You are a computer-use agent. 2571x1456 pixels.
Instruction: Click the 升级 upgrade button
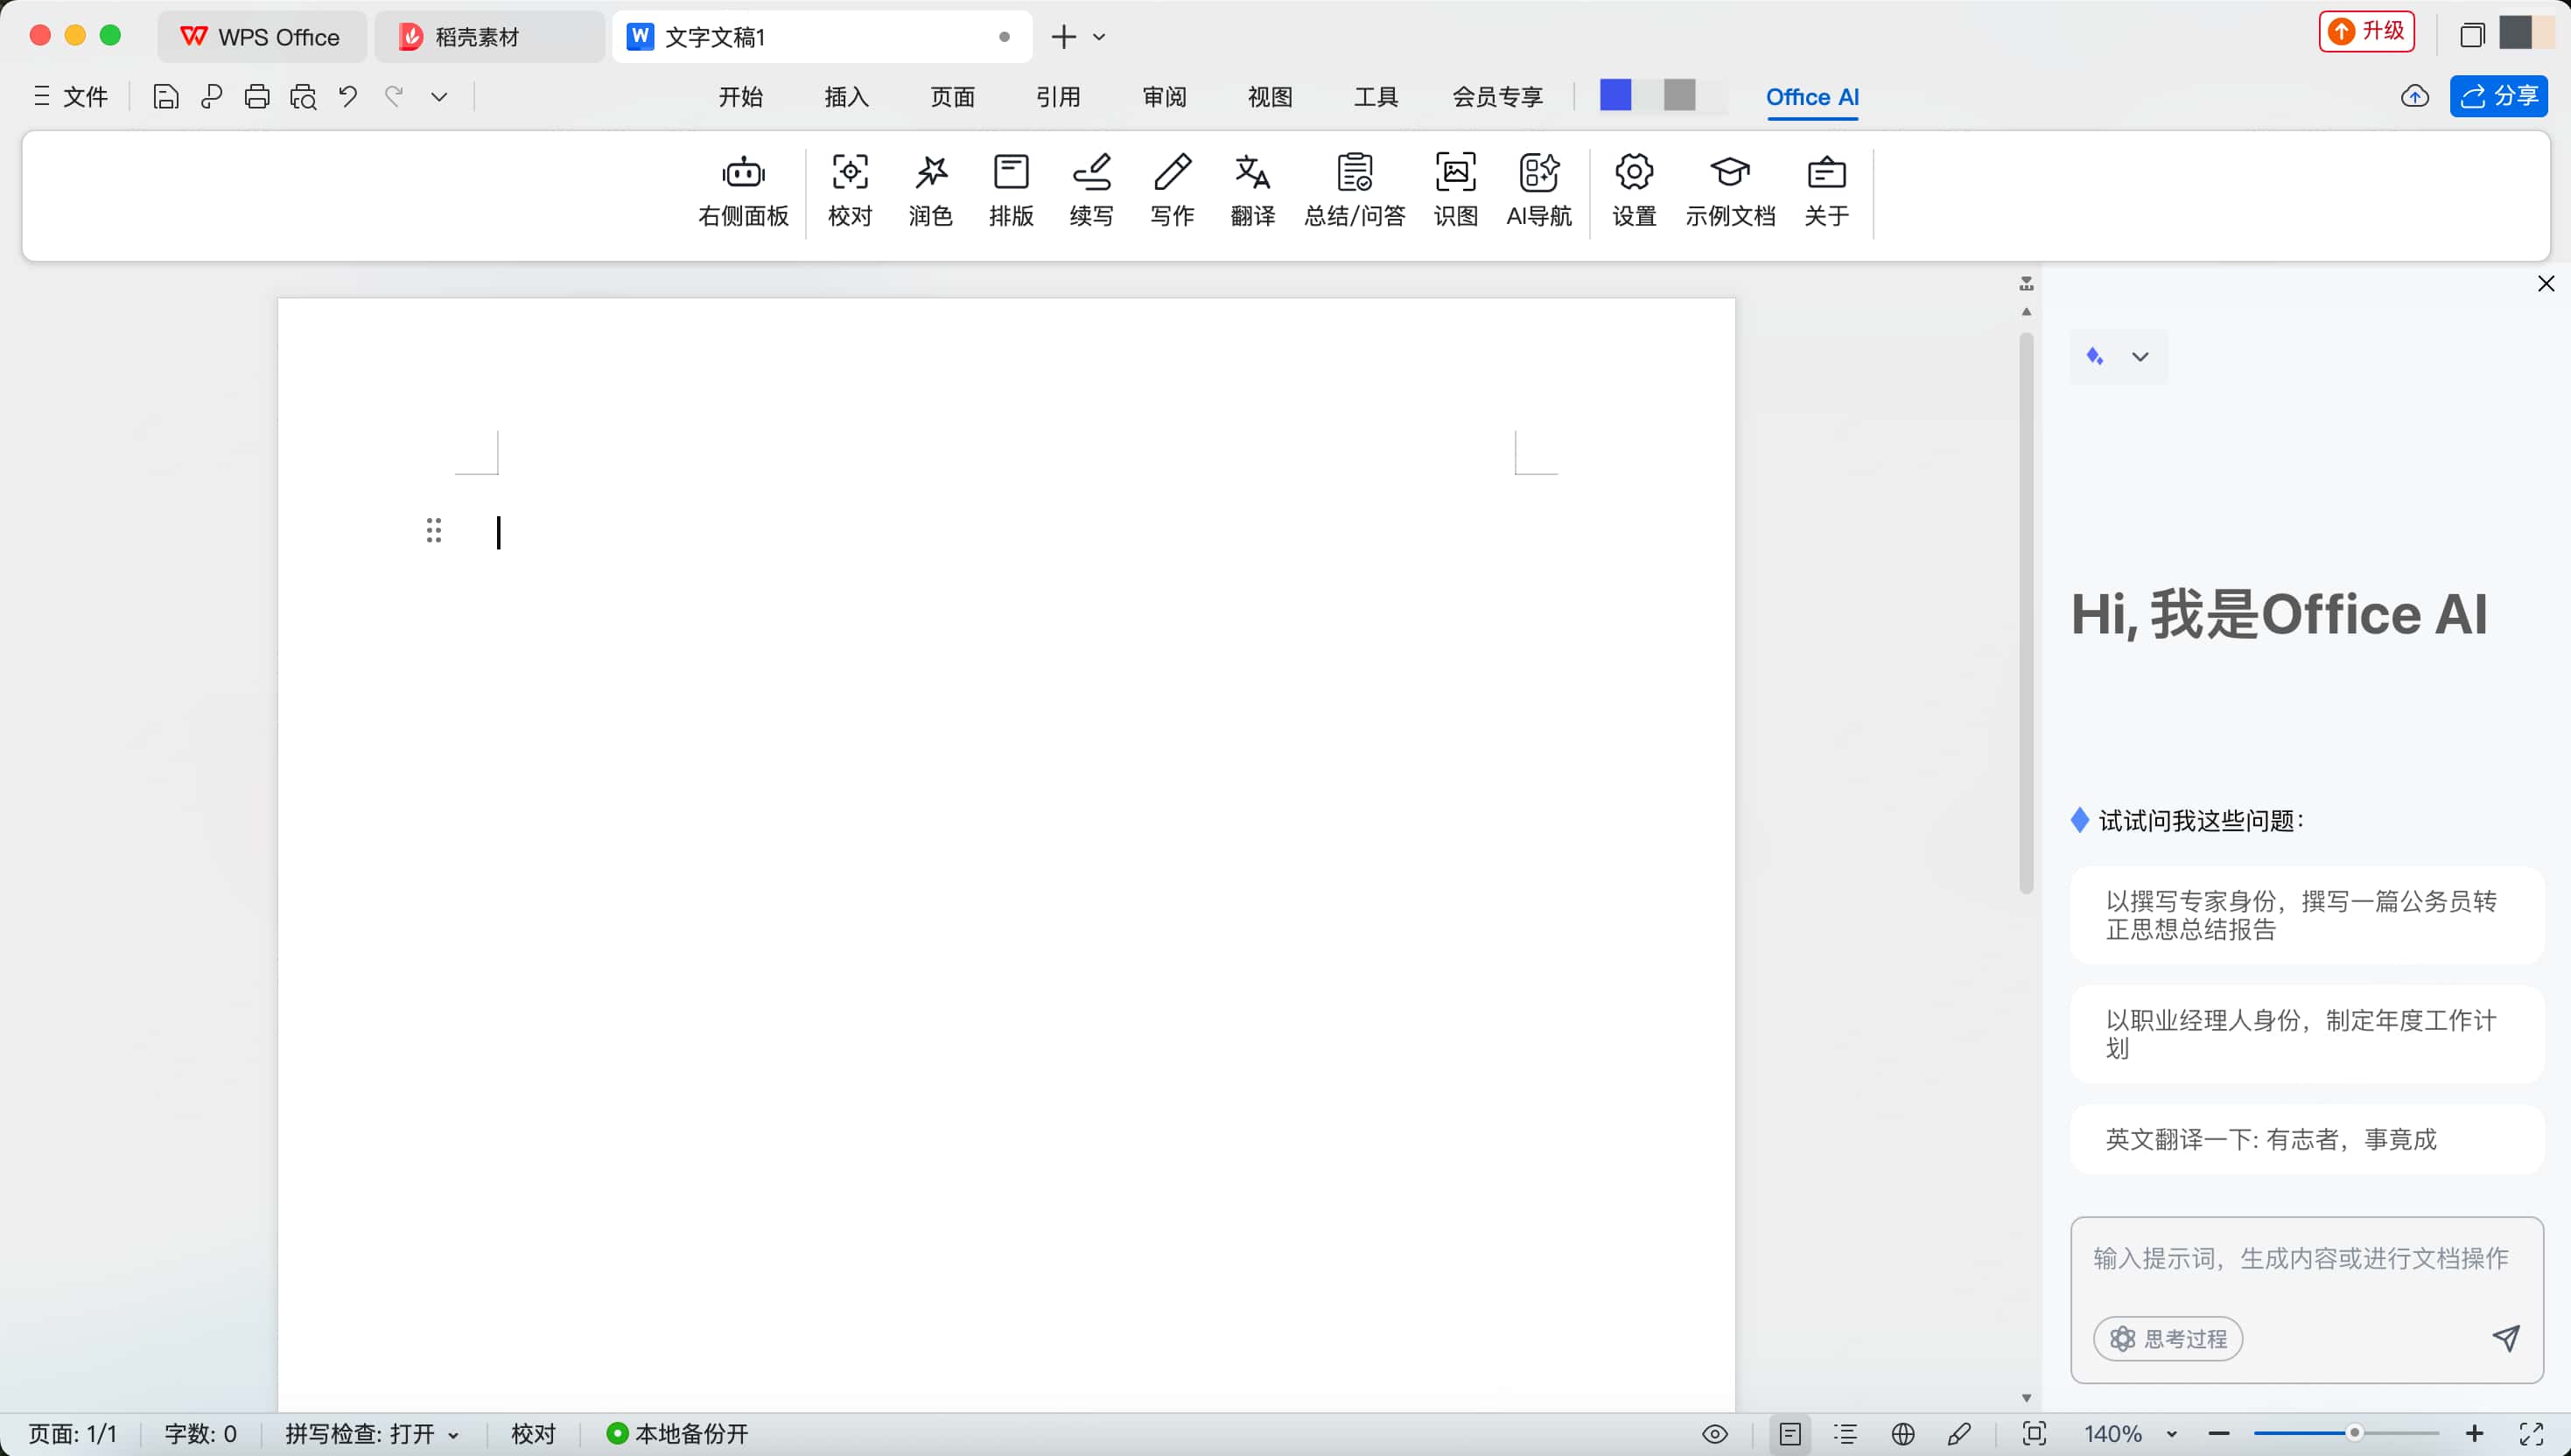tap(2366, 31)
